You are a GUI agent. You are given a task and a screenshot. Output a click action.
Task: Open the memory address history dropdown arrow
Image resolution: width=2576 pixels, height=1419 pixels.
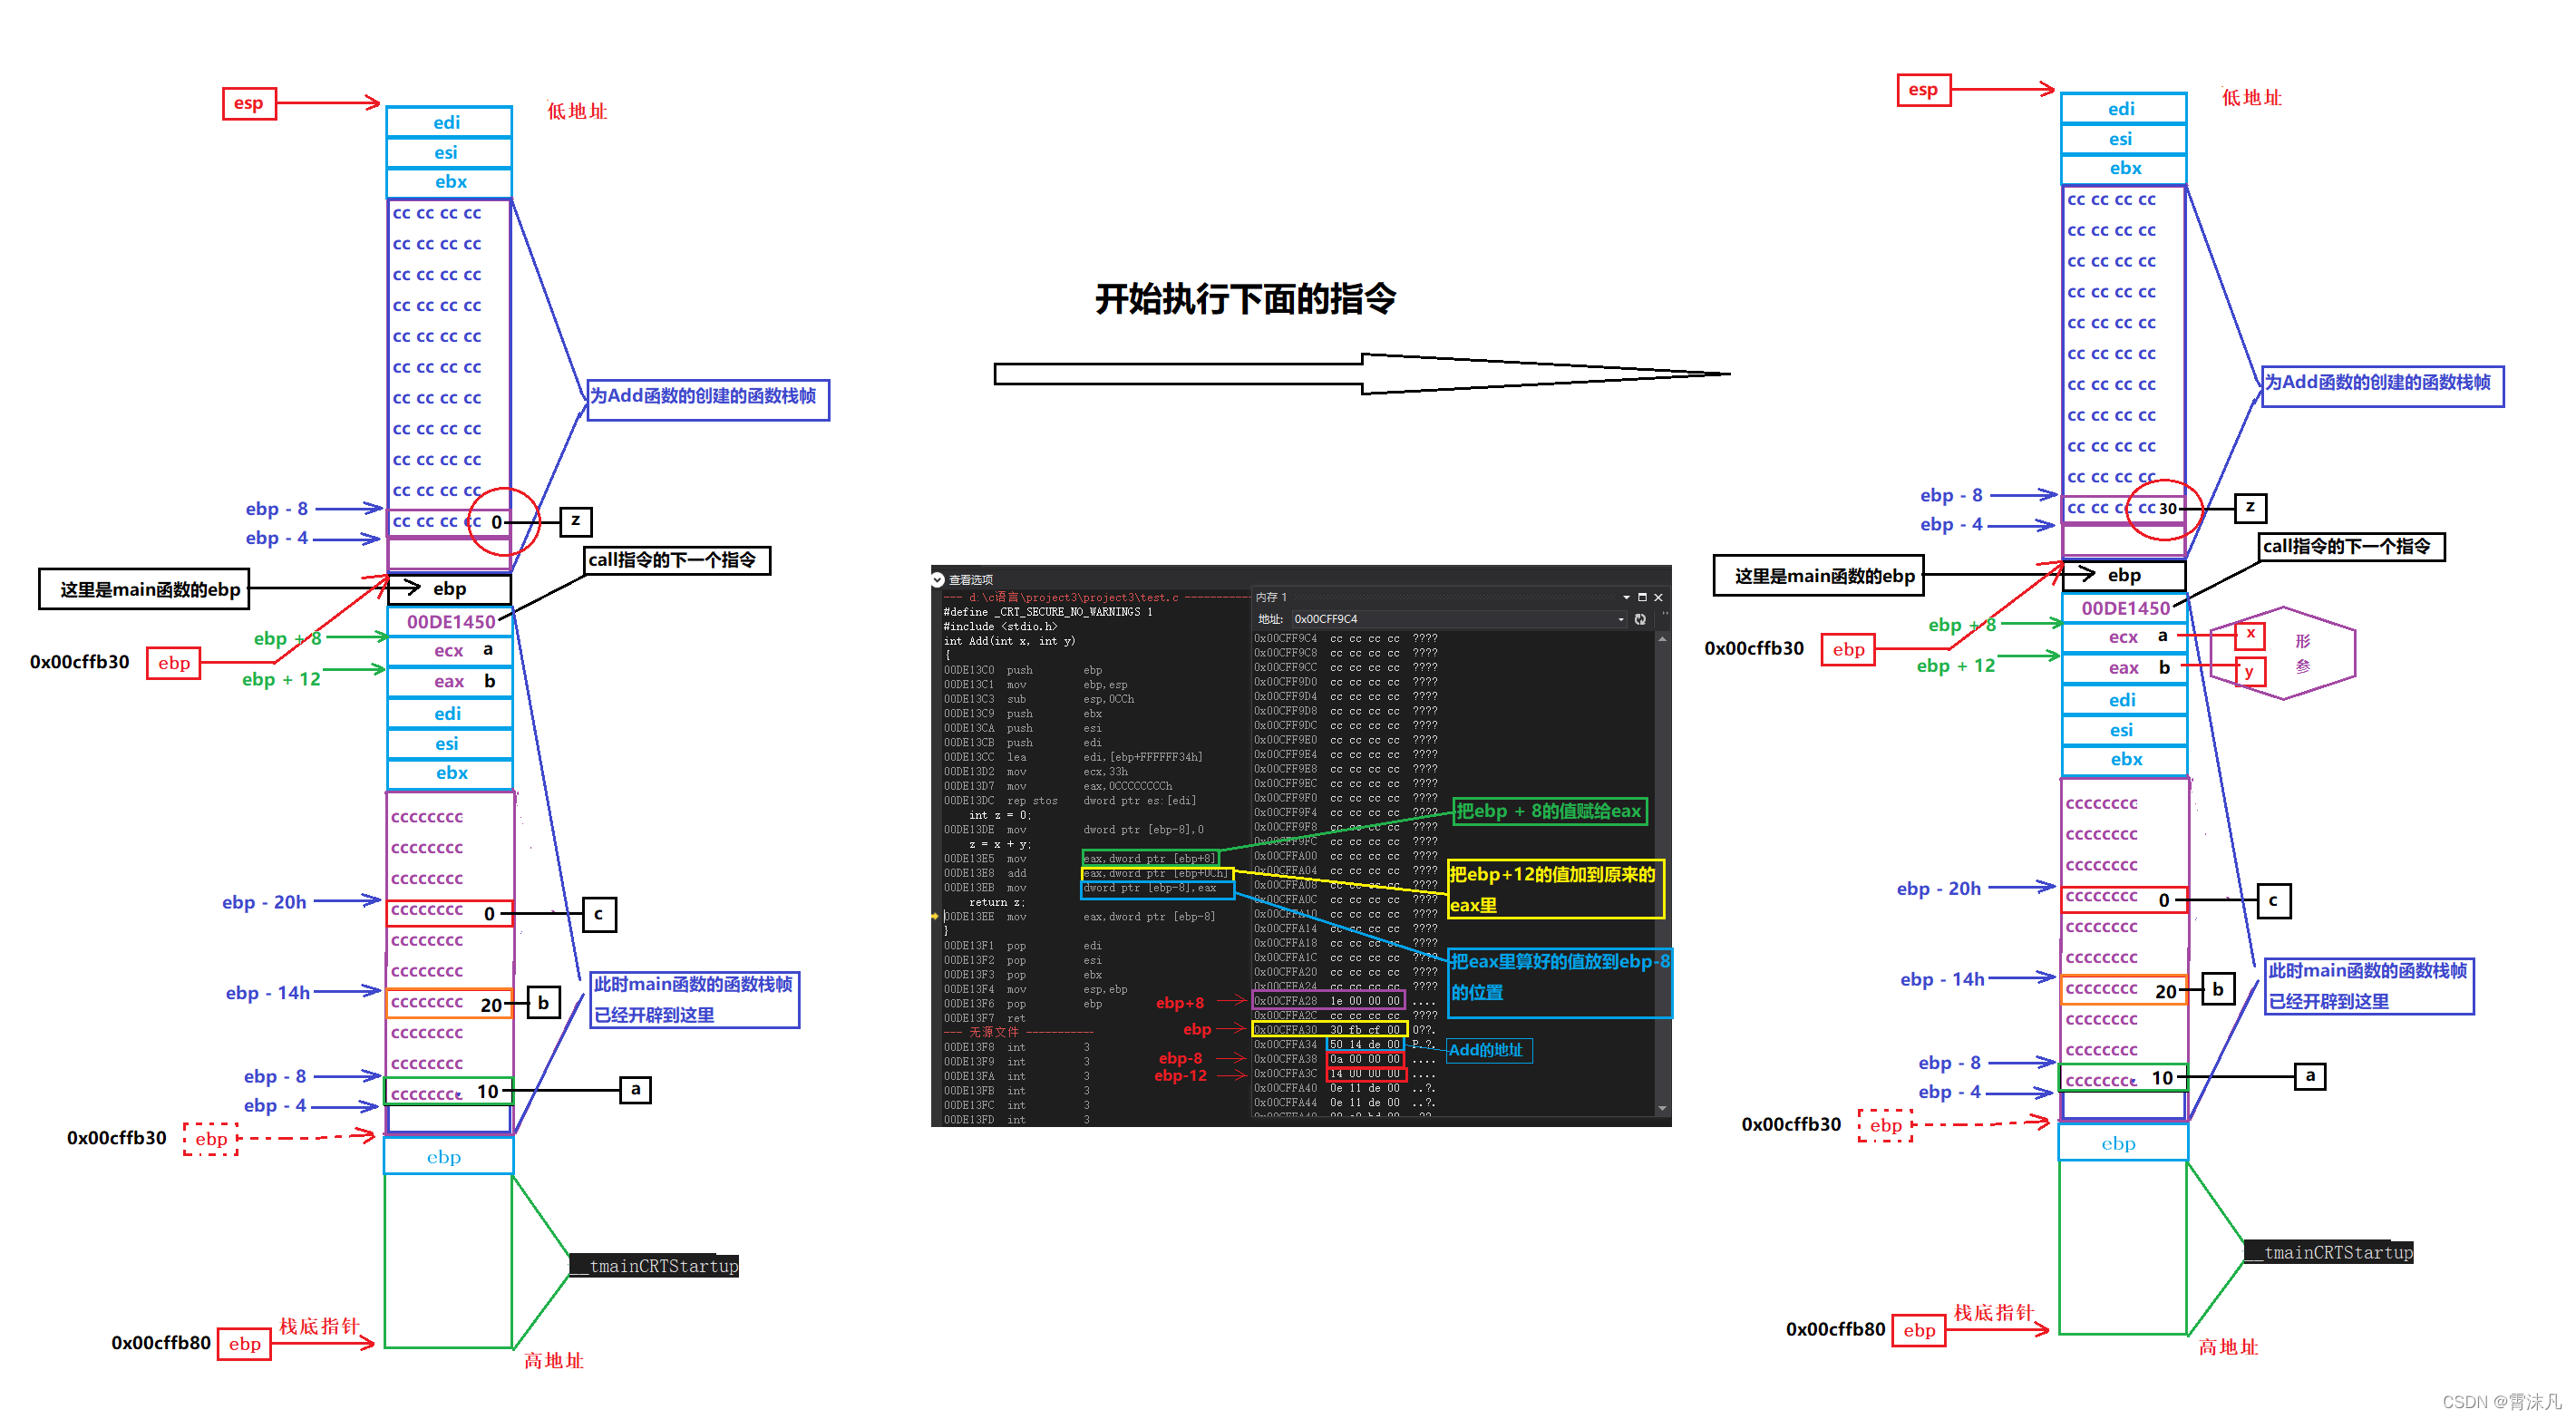pos(1621,619)
